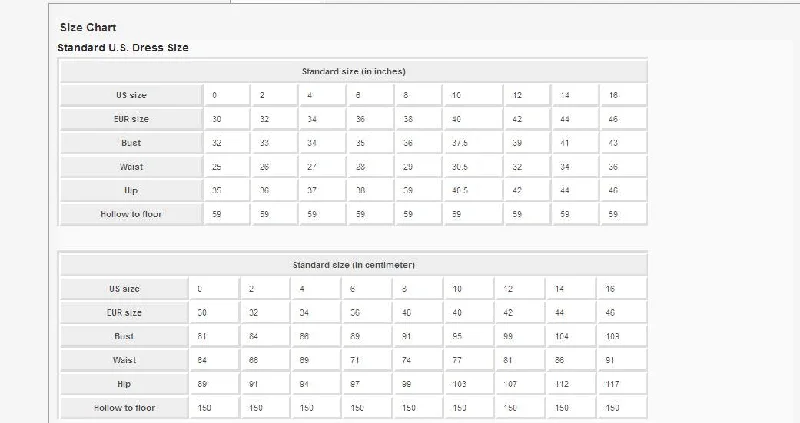The height and width of the screenshot is (423, 800).
Task: Click hip value 40.5 in inches table
Action: [x=459, y=190]
